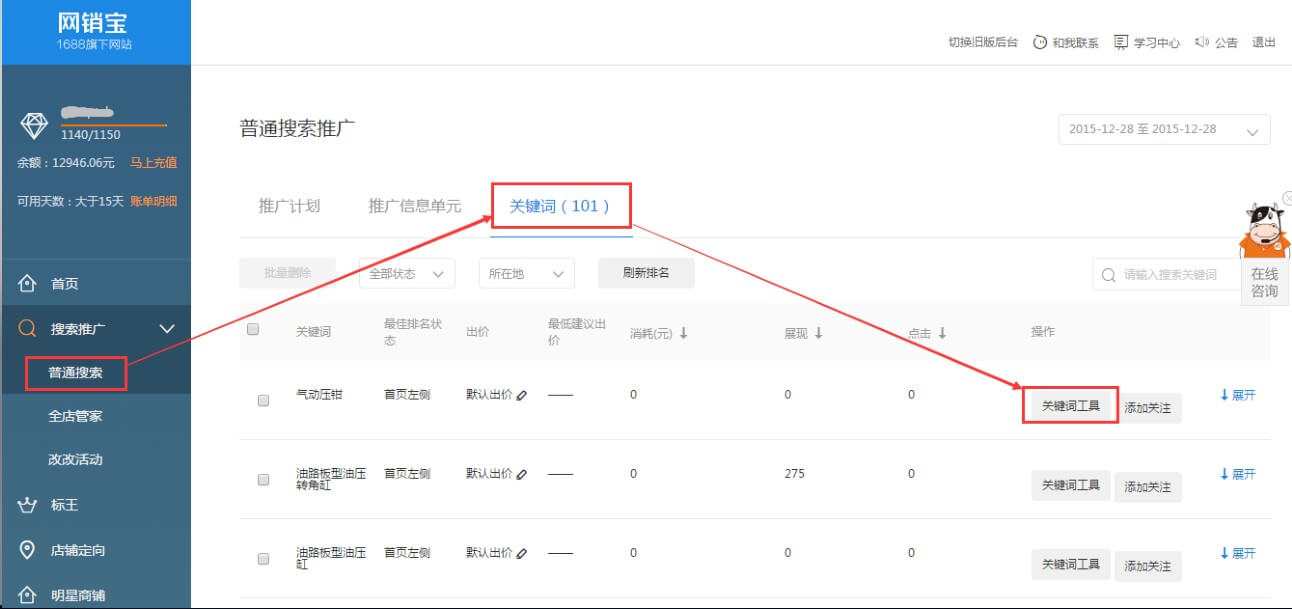Sort by 展现 using its arrow icon

818,334
